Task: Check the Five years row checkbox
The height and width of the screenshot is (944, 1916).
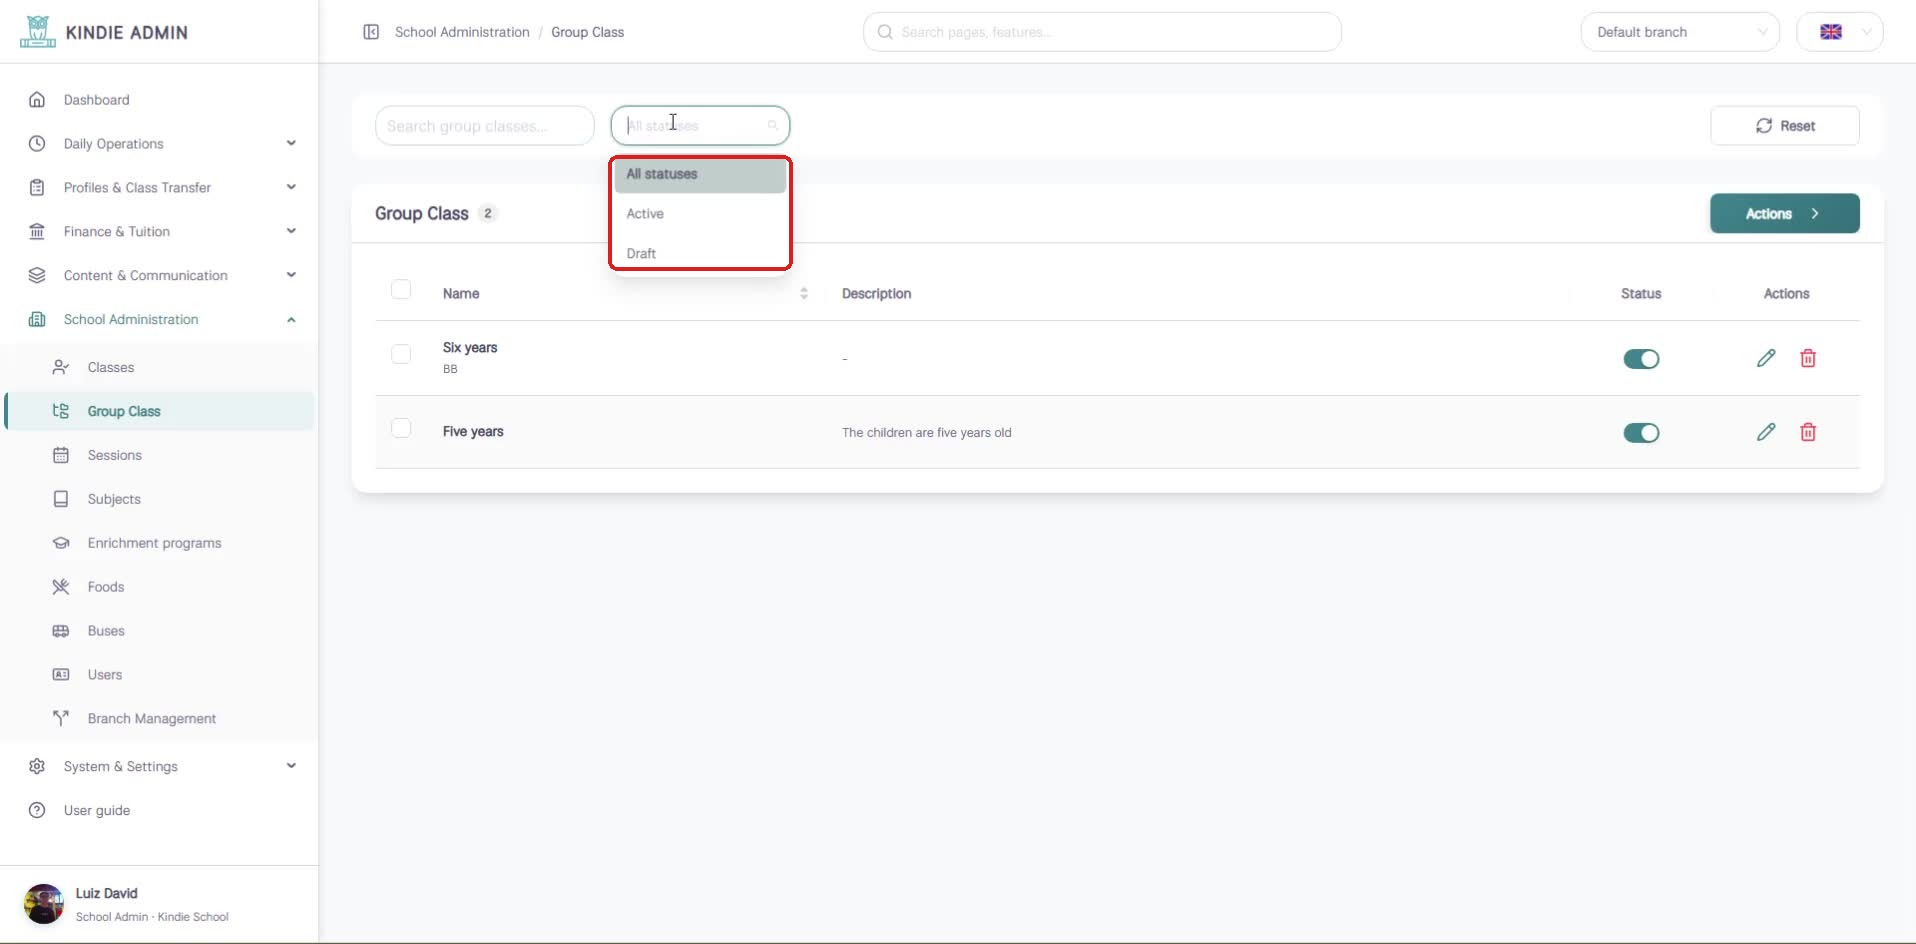Action: (x=401, y=428)
